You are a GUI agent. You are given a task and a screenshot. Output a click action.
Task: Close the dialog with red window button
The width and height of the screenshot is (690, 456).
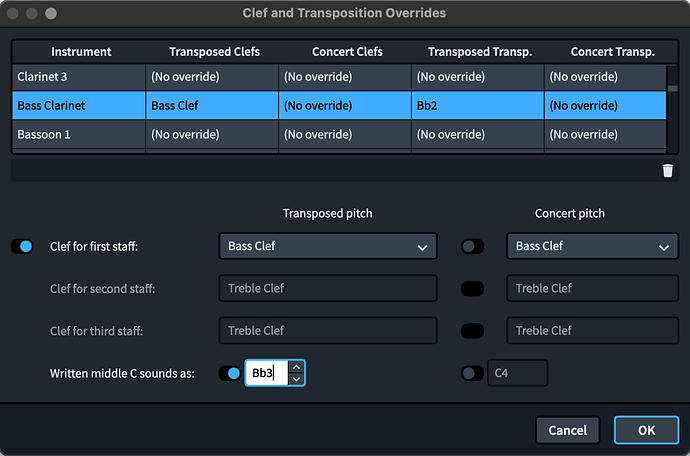pos(13,14)
